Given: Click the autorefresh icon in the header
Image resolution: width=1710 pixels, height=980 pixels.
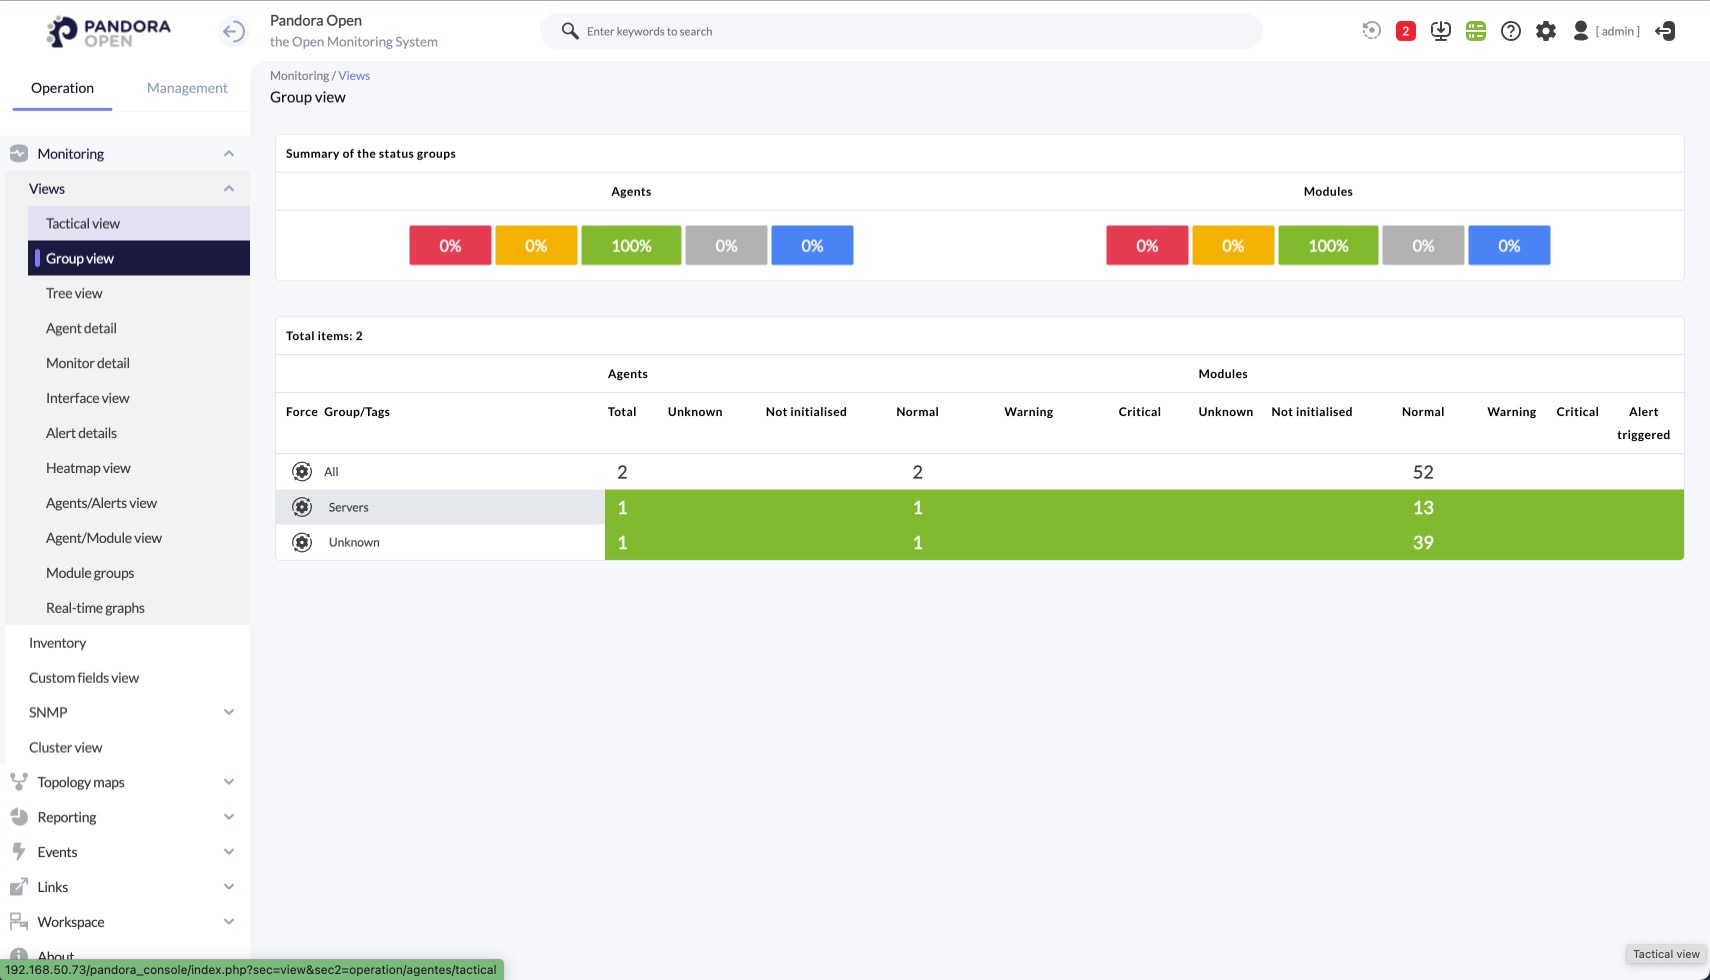Looking at the screenshot, I should coord(1371,31).
